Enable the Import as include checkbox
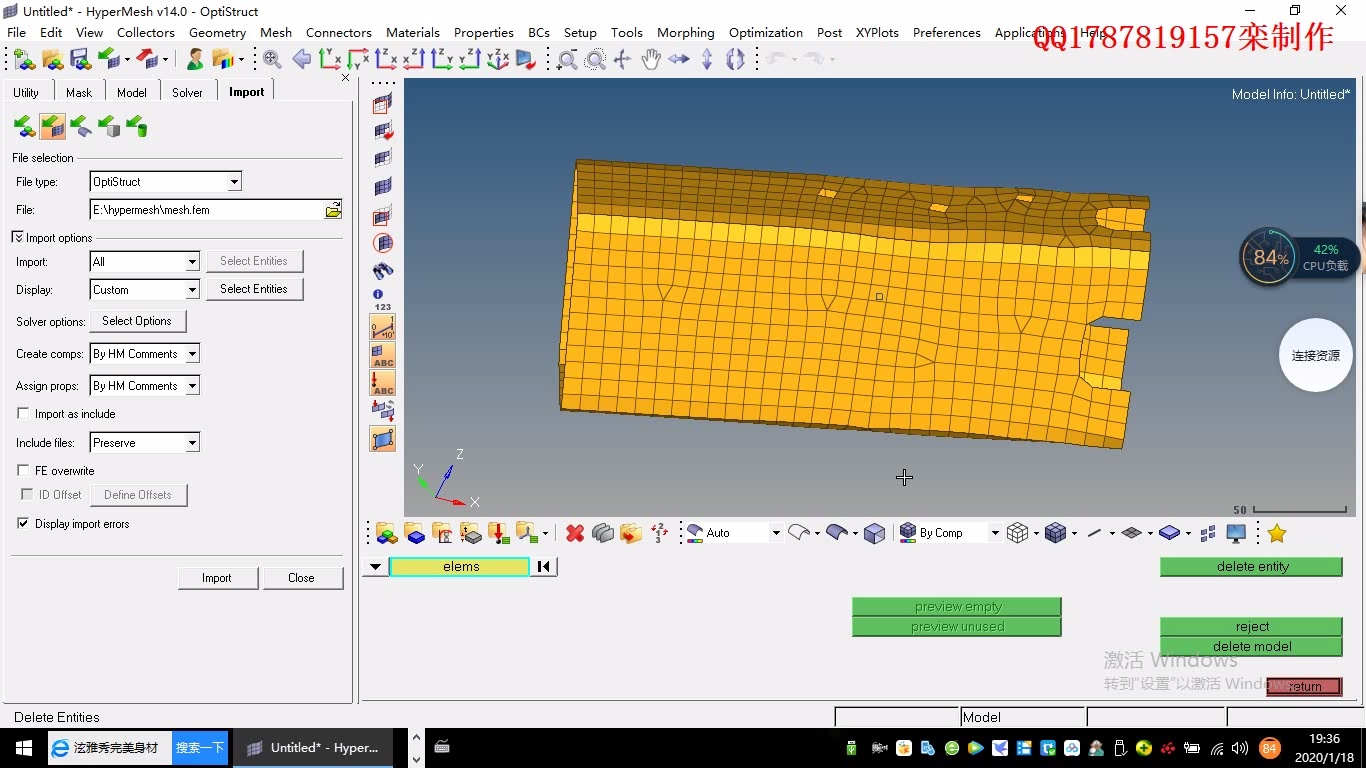This screenshot has width=1366, height=768. pyautogui.click(x=24, y=414)
